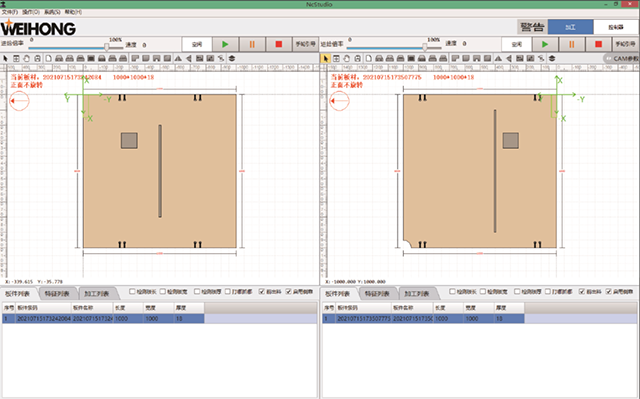The height and width of the screenshot is (399, 640).
Task: Switch to second tab in left list panel
Action: click(57, 293)
